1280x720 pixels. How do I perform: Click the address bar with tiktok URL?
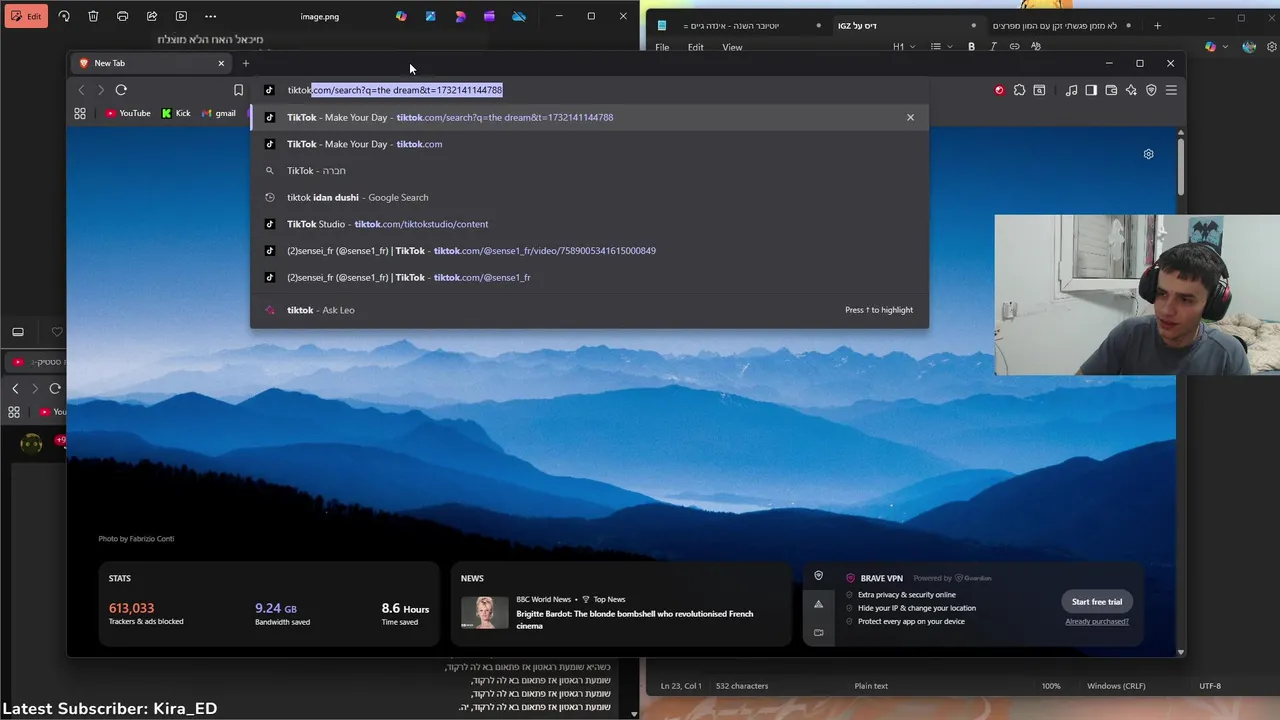[x=590, y=90]
